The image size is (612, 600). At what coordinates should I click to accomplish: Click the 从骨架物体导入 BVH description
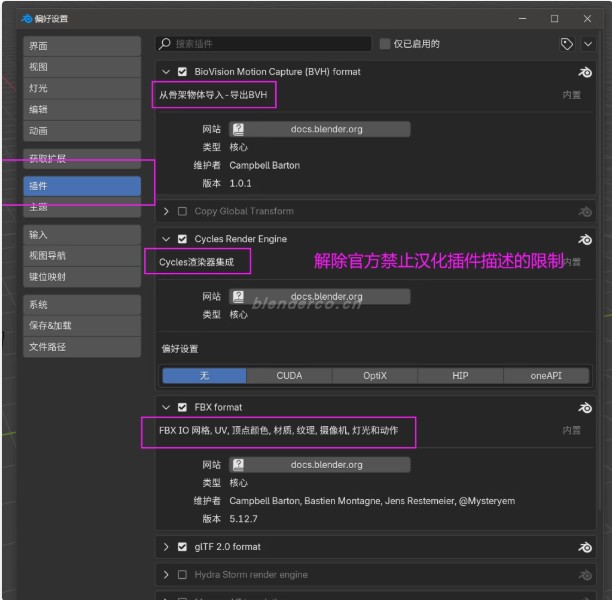[213, 95]
